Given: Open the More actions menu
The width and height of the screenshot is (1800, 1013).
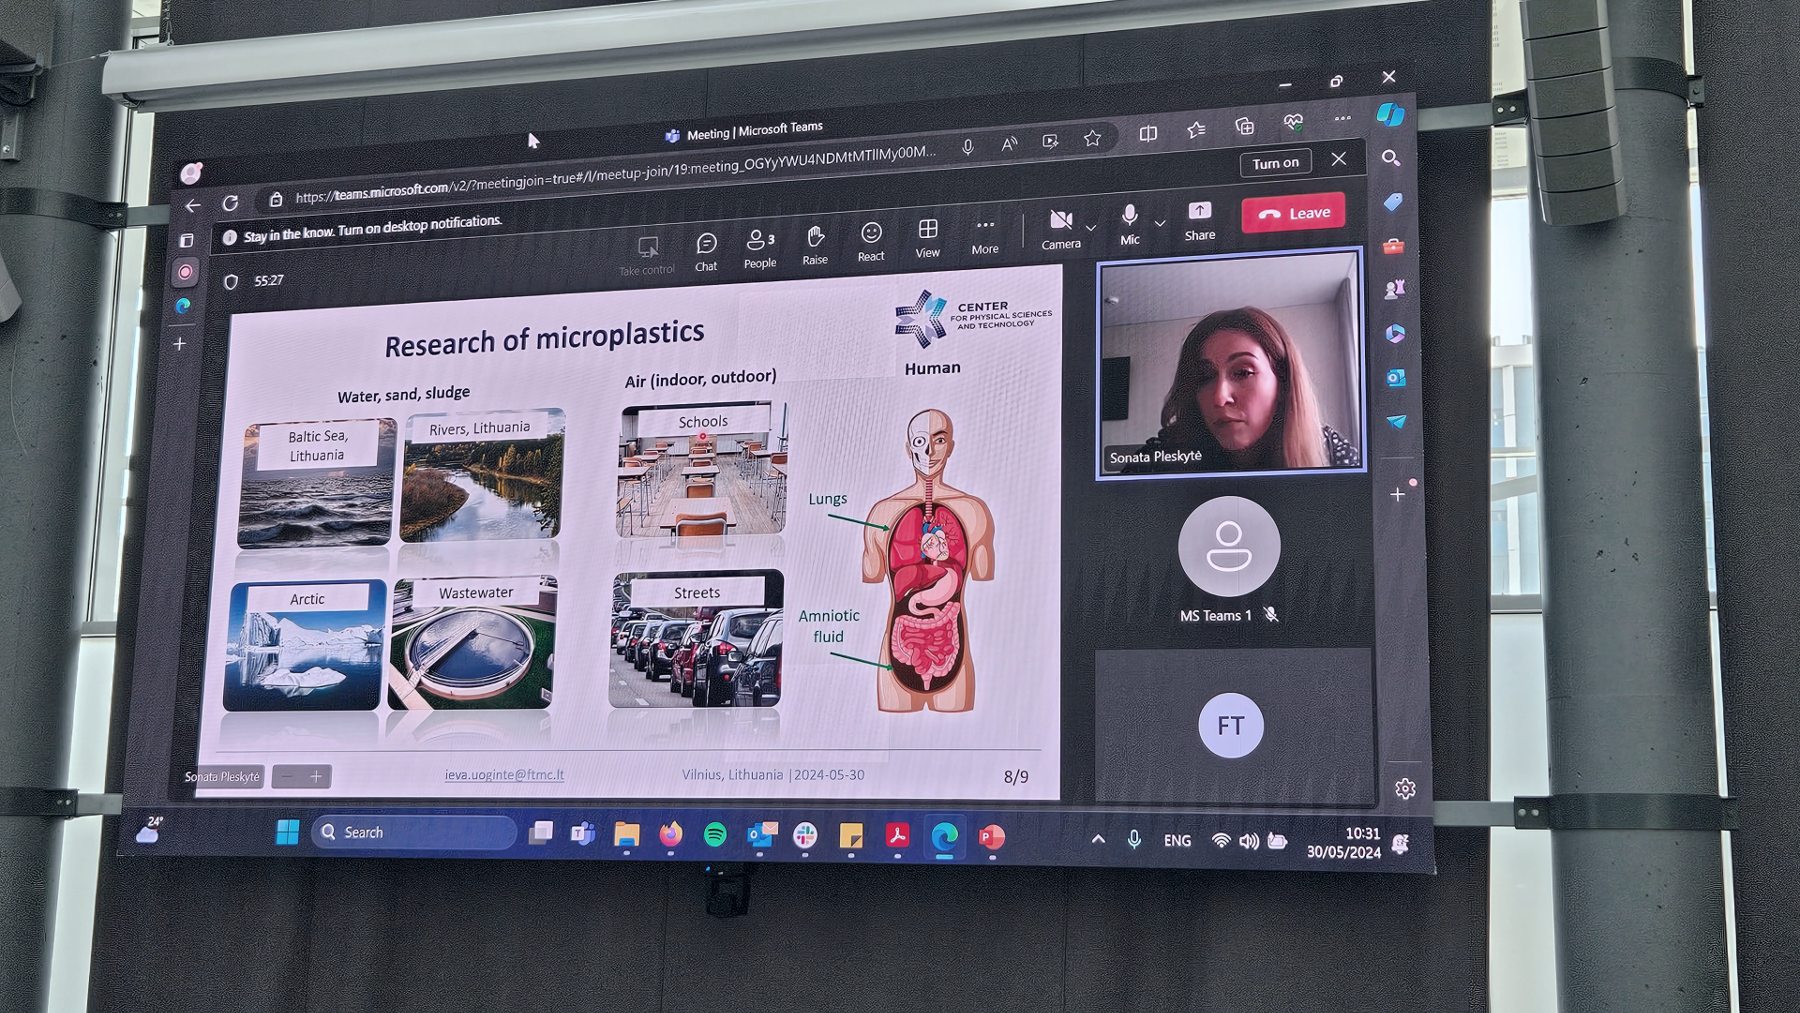Looking at the screenshot, I should [x=984, y=234].
